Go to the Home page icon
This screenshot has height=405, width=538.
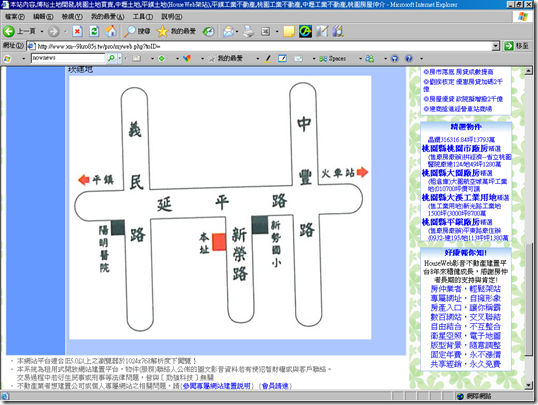[110, 31]
